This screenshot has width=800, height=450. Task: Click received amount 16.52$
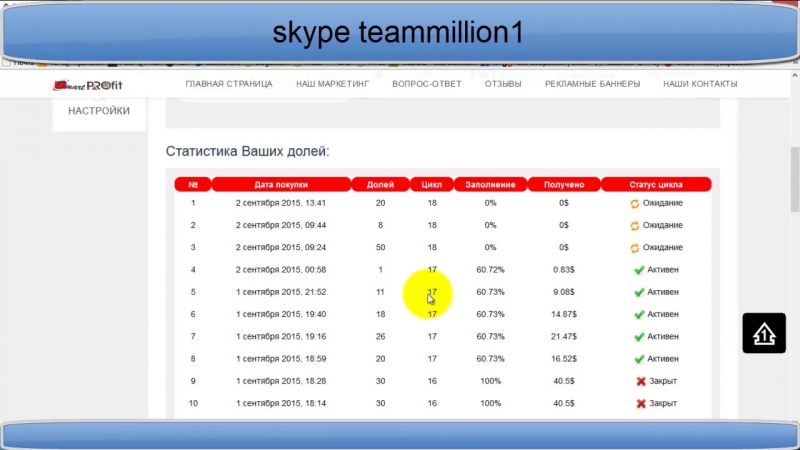(564, 359)
